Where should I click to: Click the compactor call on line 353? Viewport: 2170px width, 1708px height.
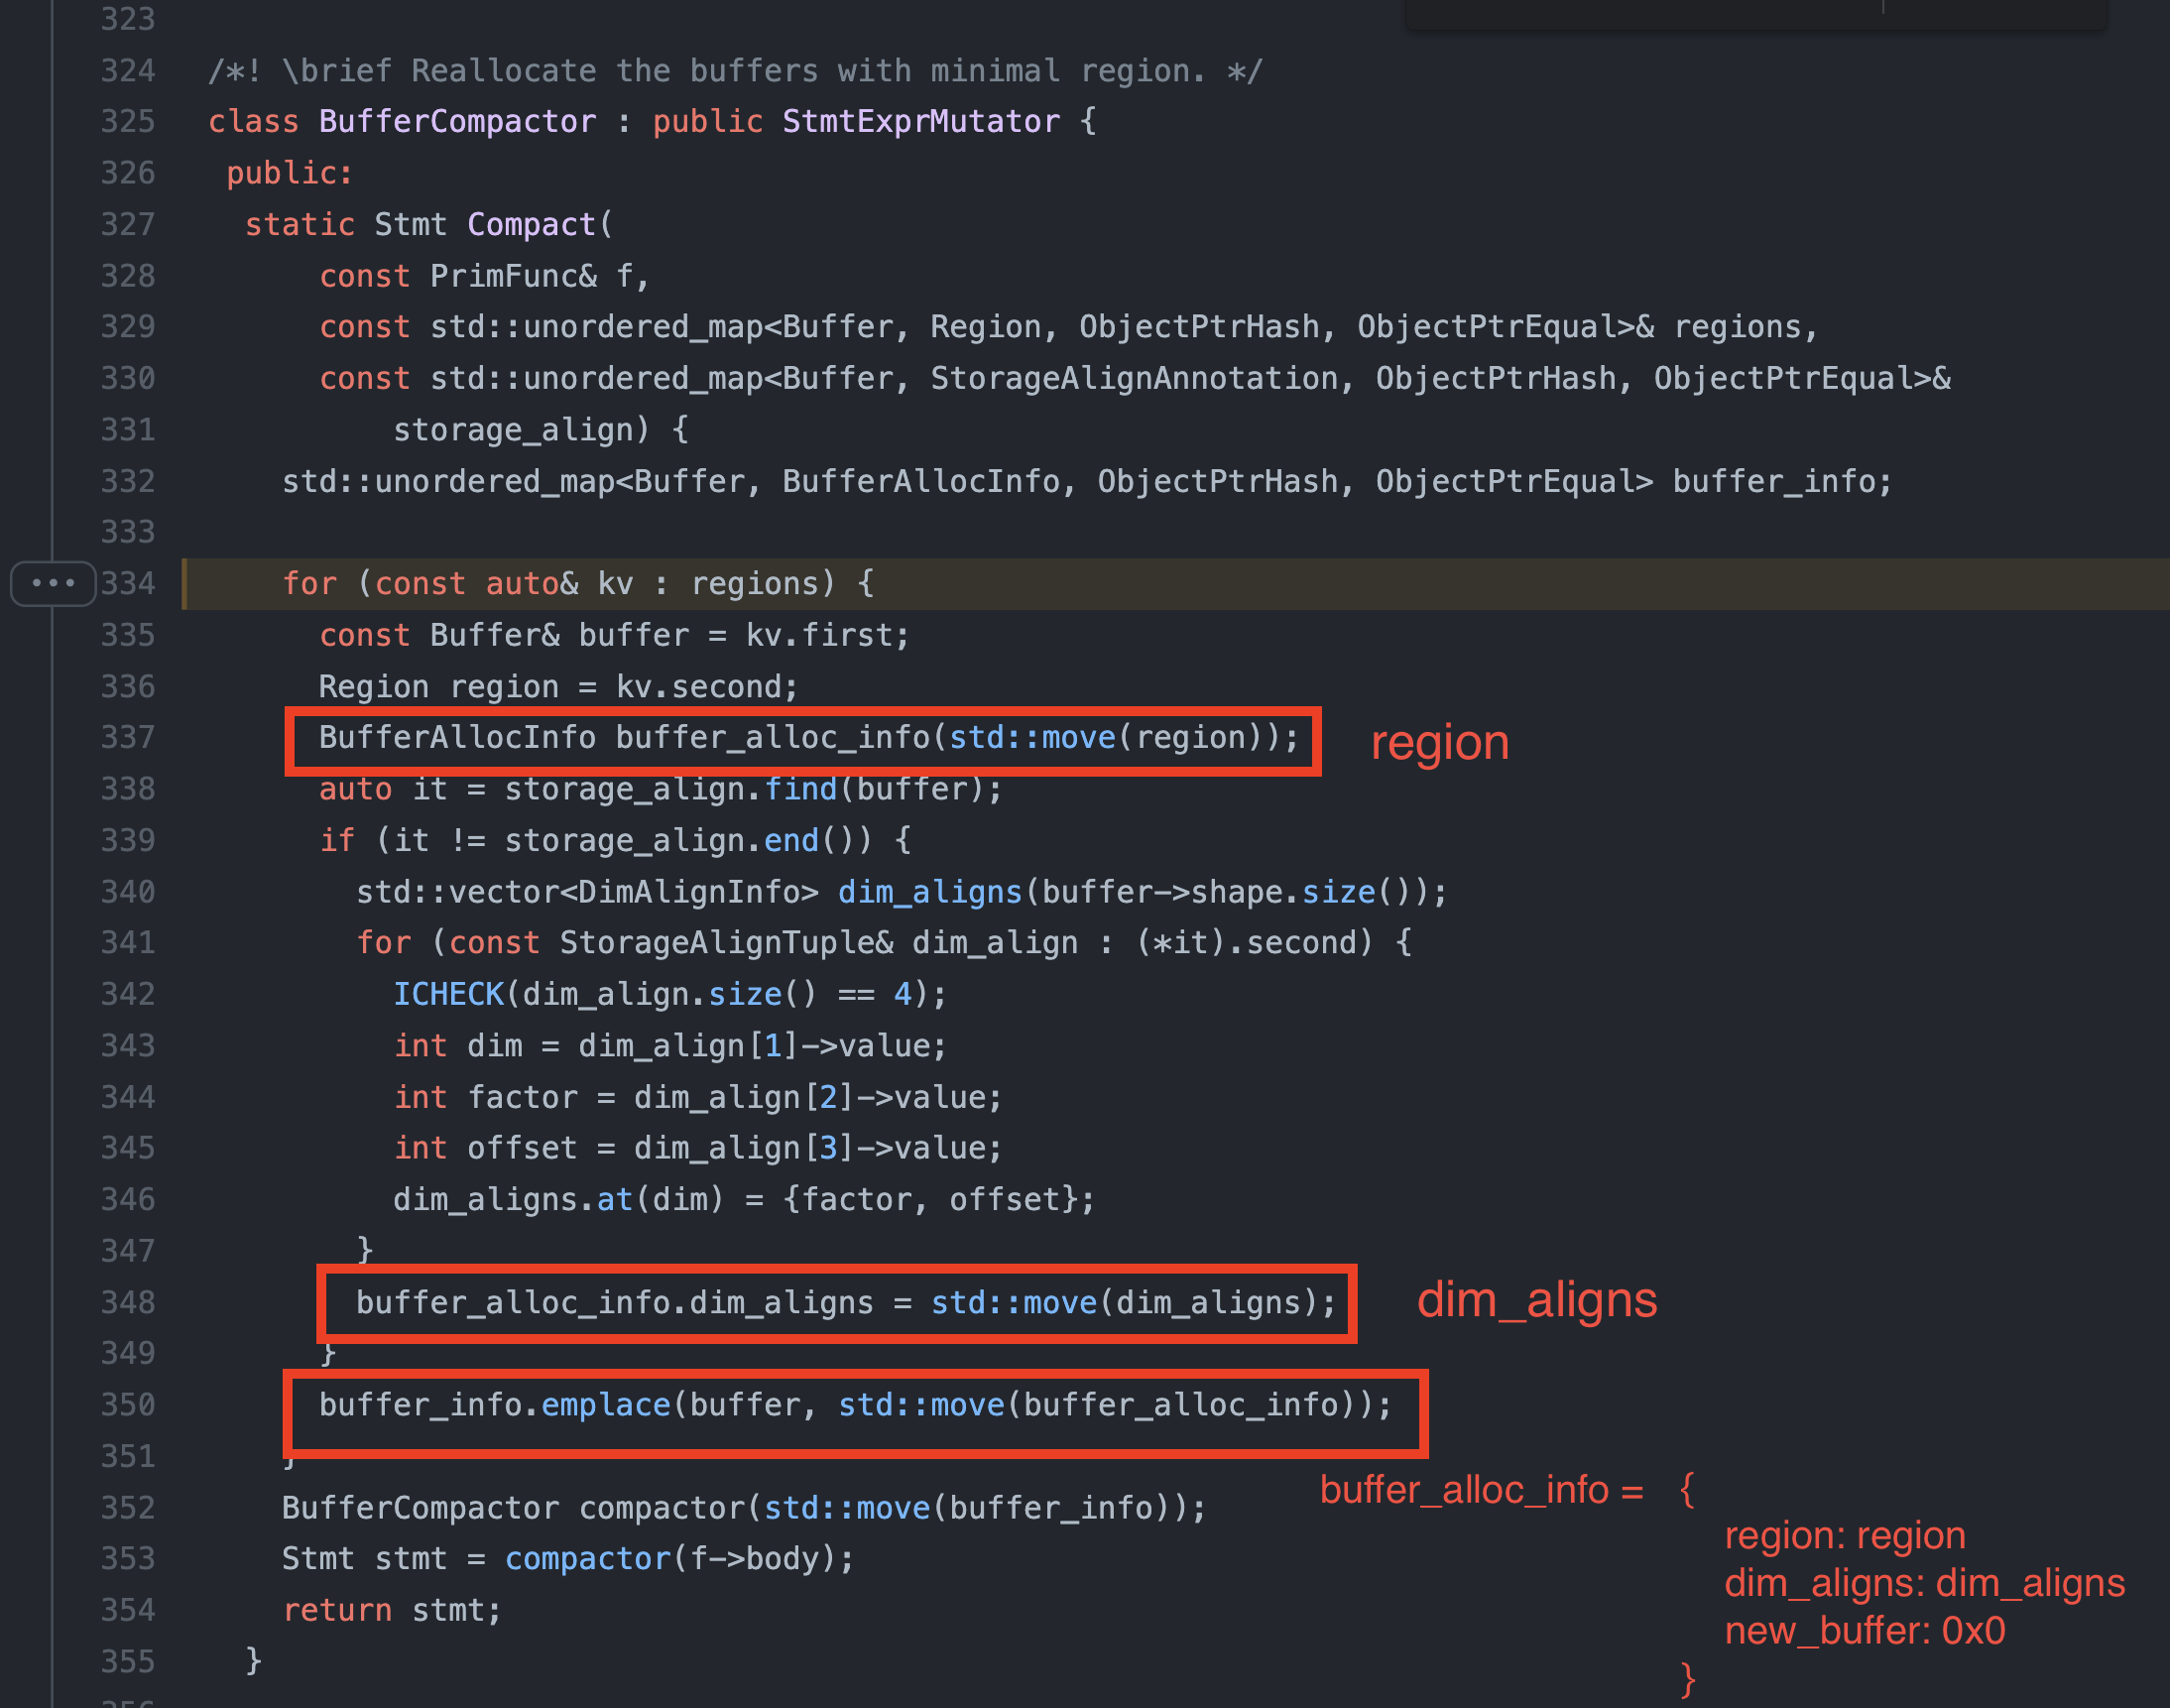click(x=587, y=1558)
